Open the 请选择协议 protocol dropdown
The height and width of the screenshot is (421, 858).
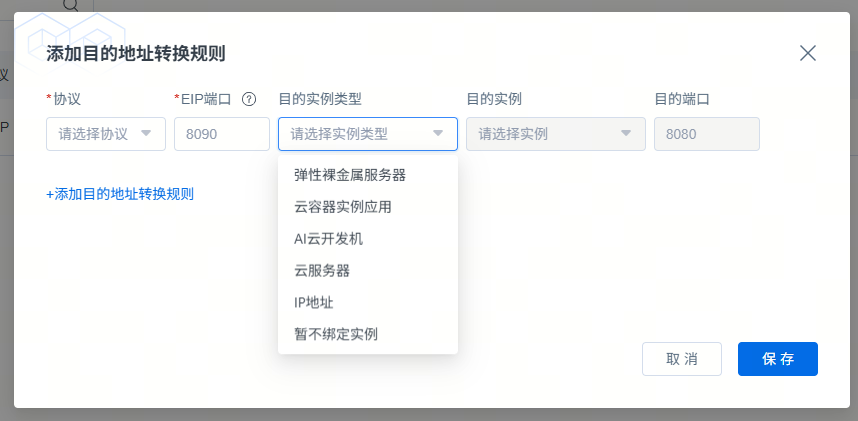[x=106, y=134]
